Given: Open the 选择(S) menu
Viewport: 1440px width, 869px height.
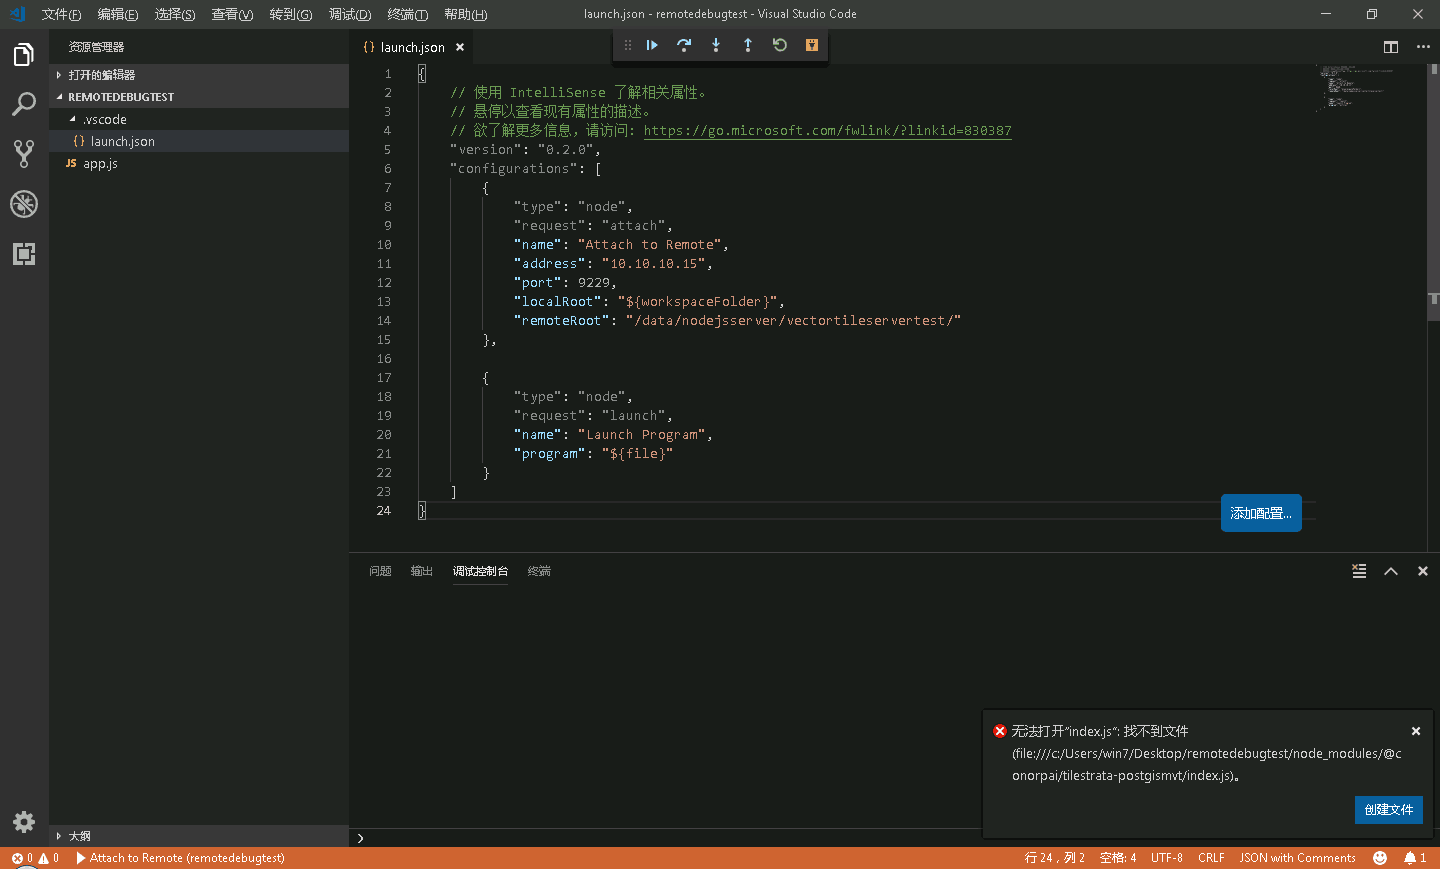Looking at the screenshot, I should coord(175,14).
